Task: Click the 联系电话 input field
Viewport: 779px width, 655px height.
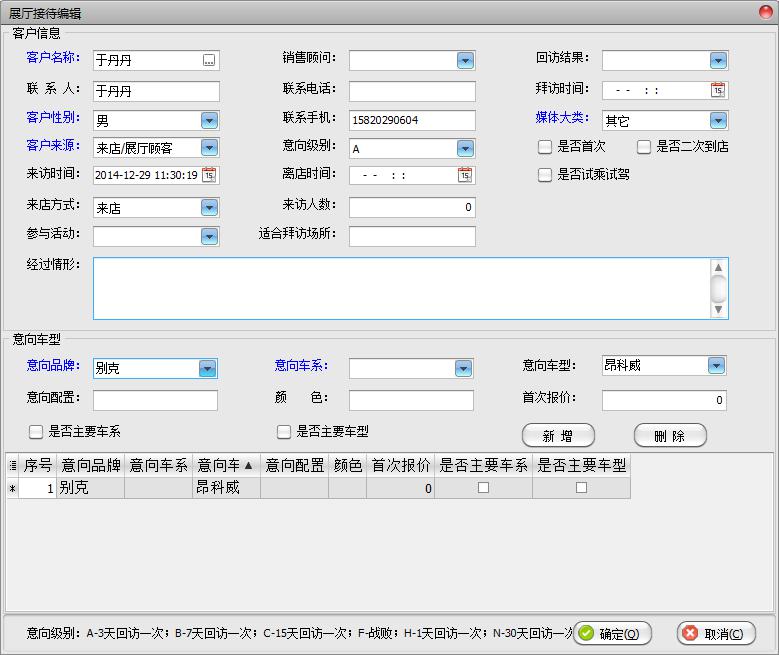Action: point(412,91)
